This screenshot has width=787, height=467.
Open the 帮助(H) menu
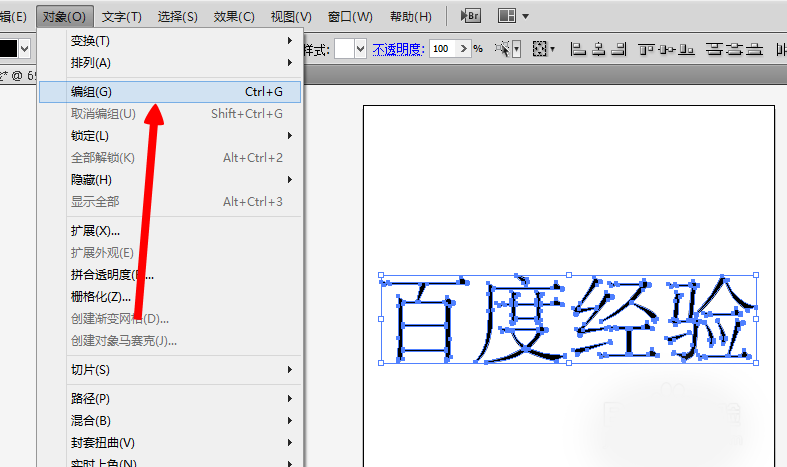tap(411, 17)
